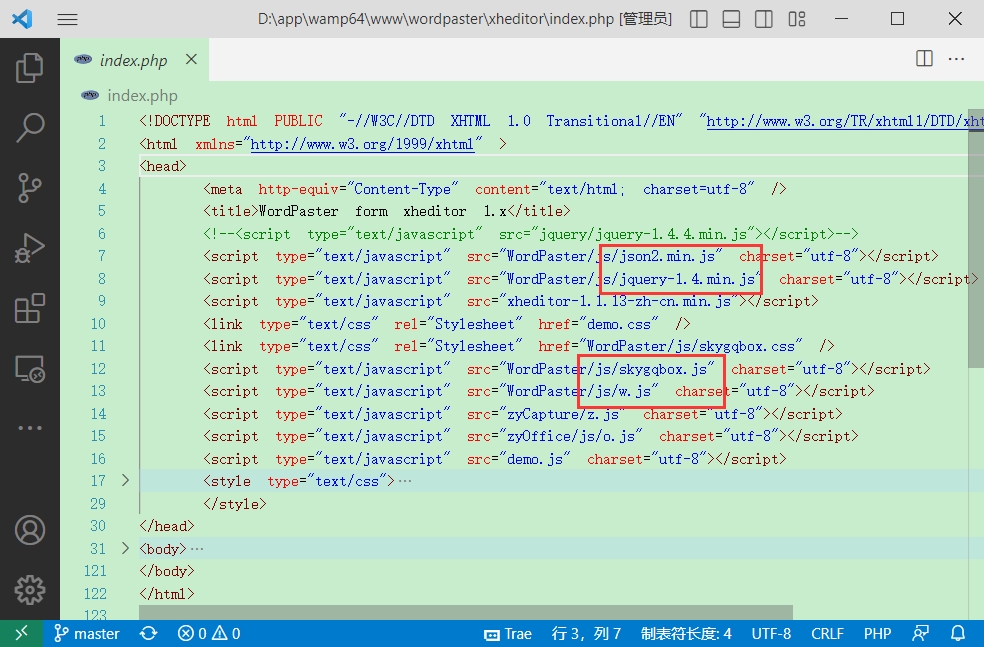Click the master branch in status bar

coord(87,633)
